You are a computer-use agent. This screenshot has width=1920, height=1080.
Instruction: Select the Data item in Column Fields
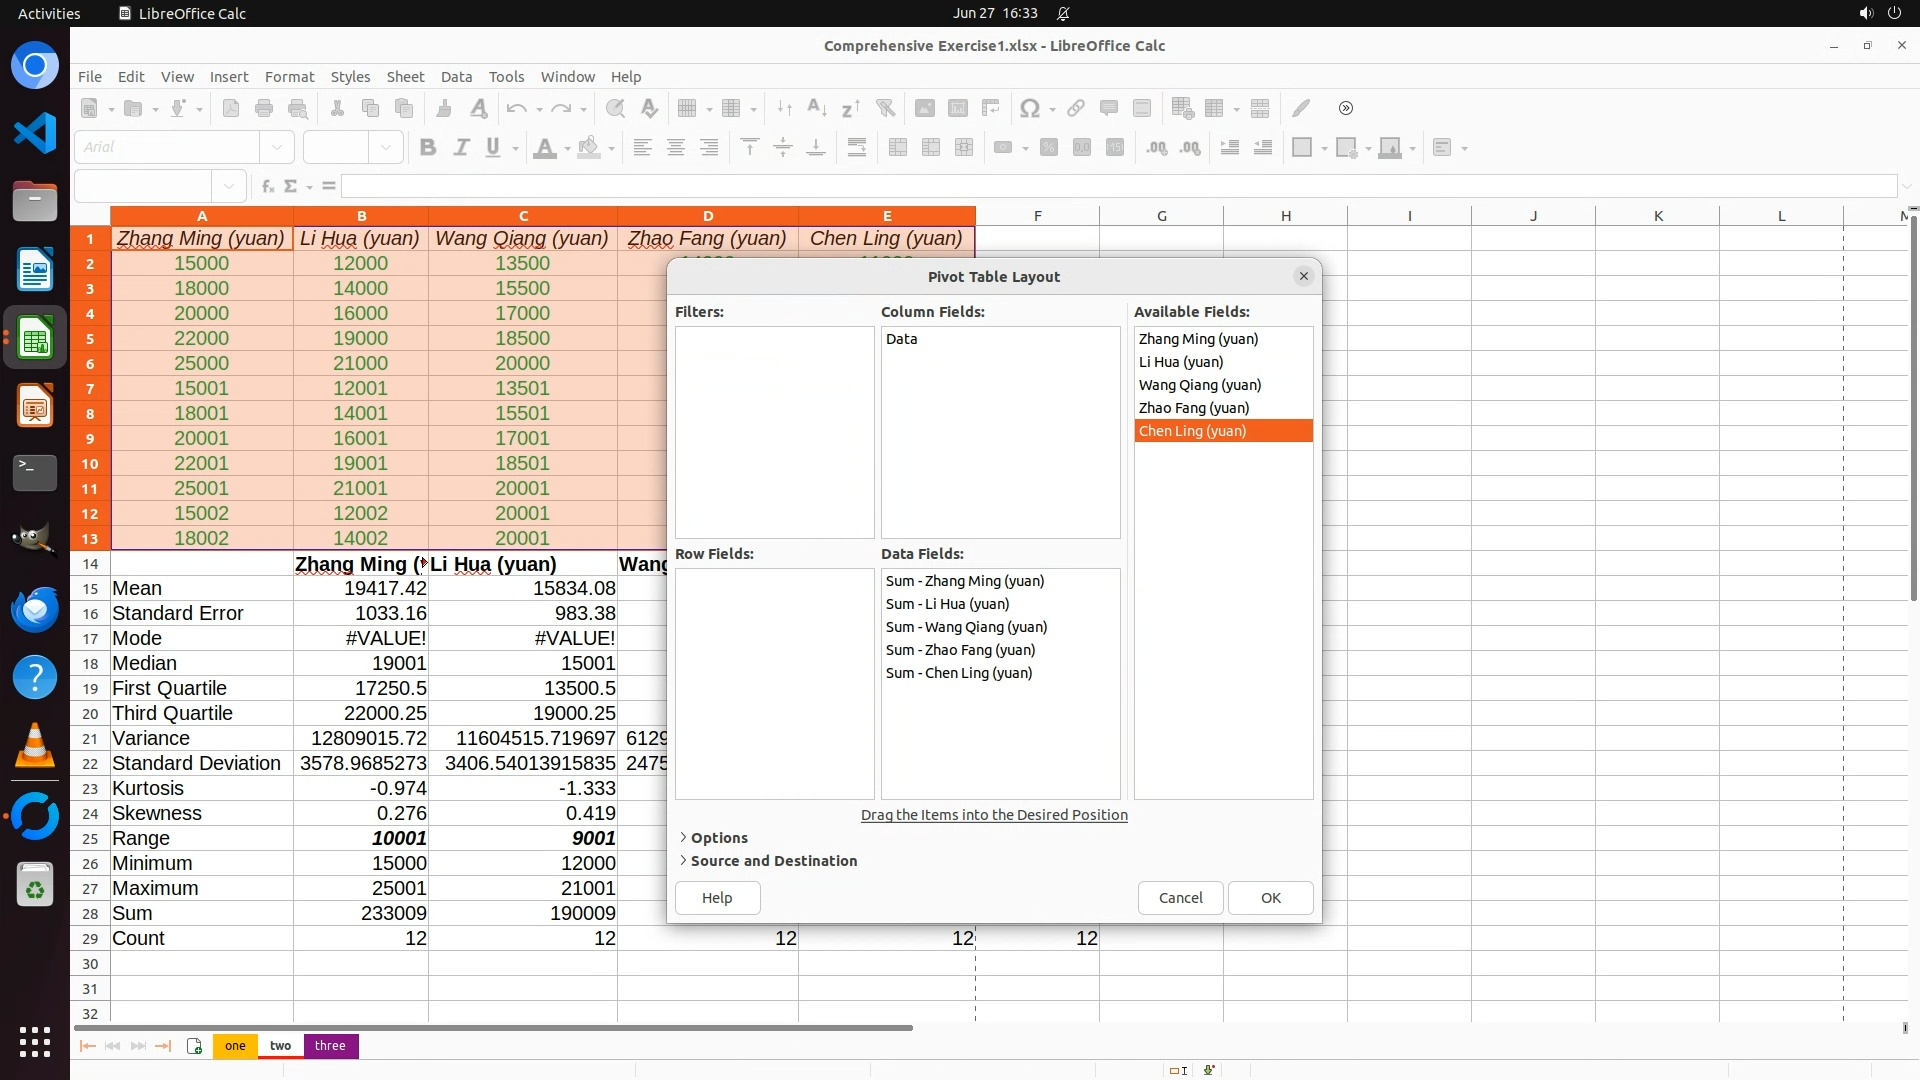pyautogui.click(x=901, y=339)
